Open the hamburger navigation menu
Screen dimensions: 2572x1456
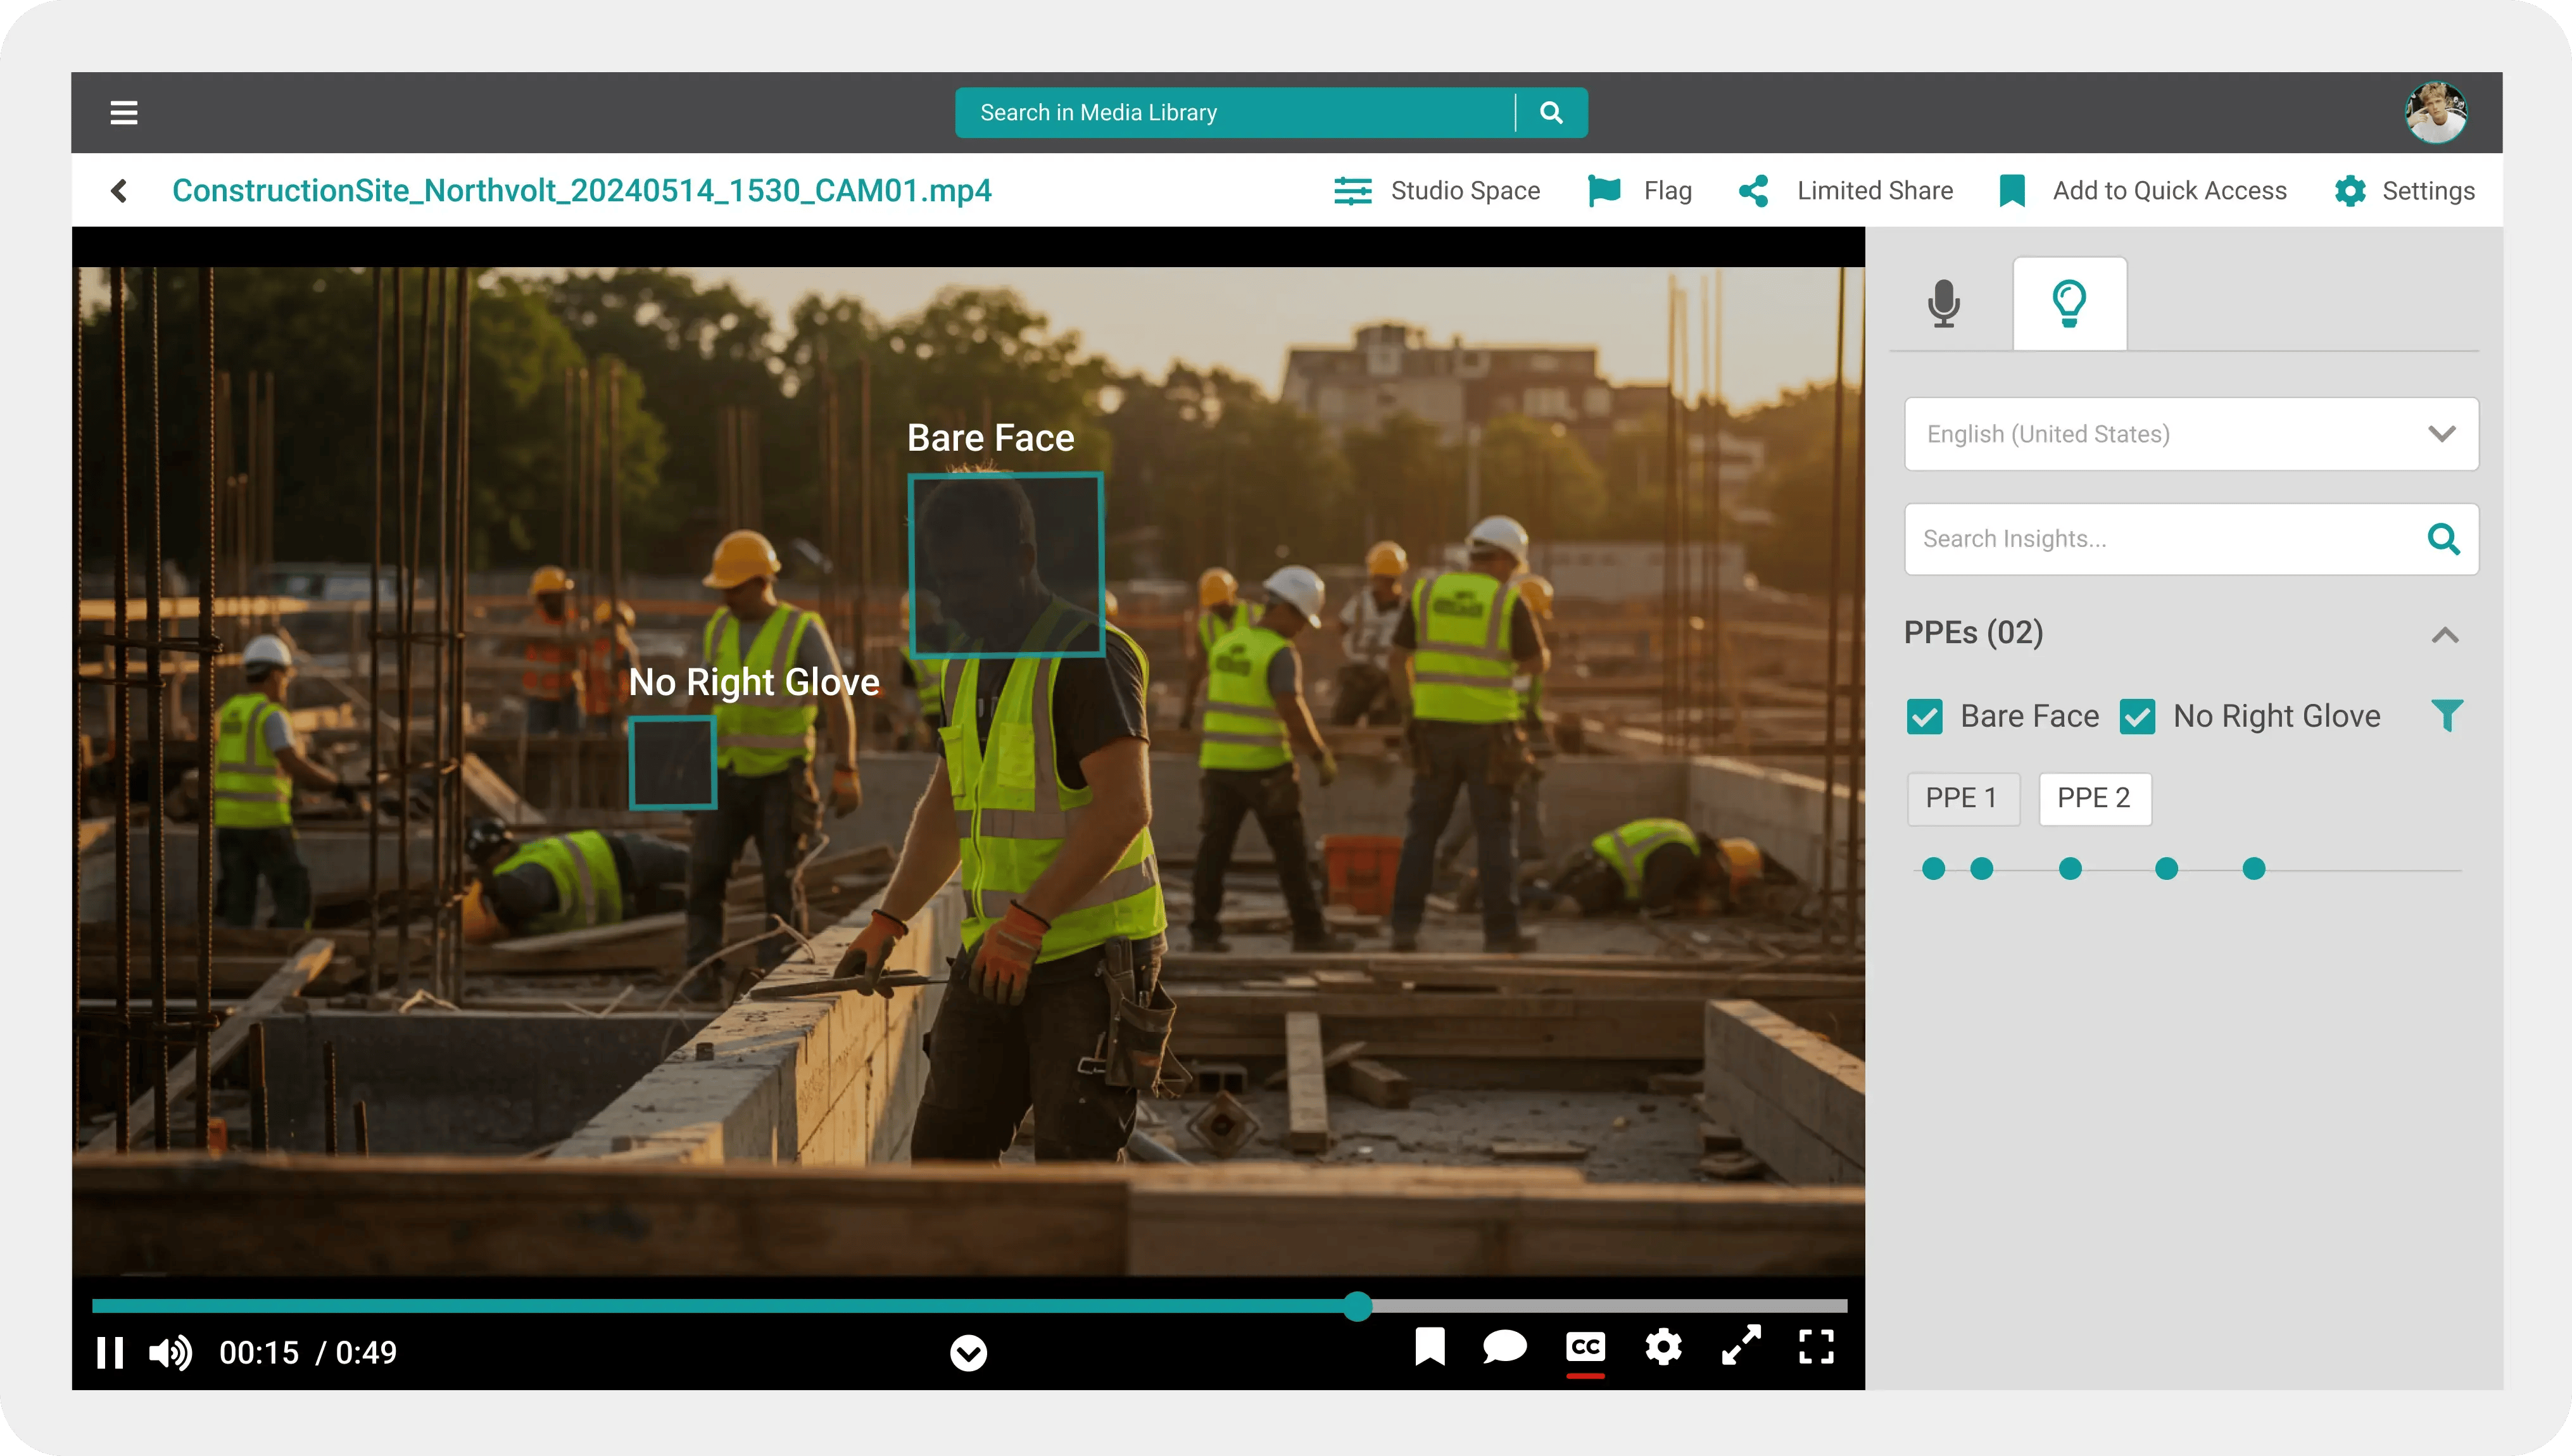click(x=124, y=113)
